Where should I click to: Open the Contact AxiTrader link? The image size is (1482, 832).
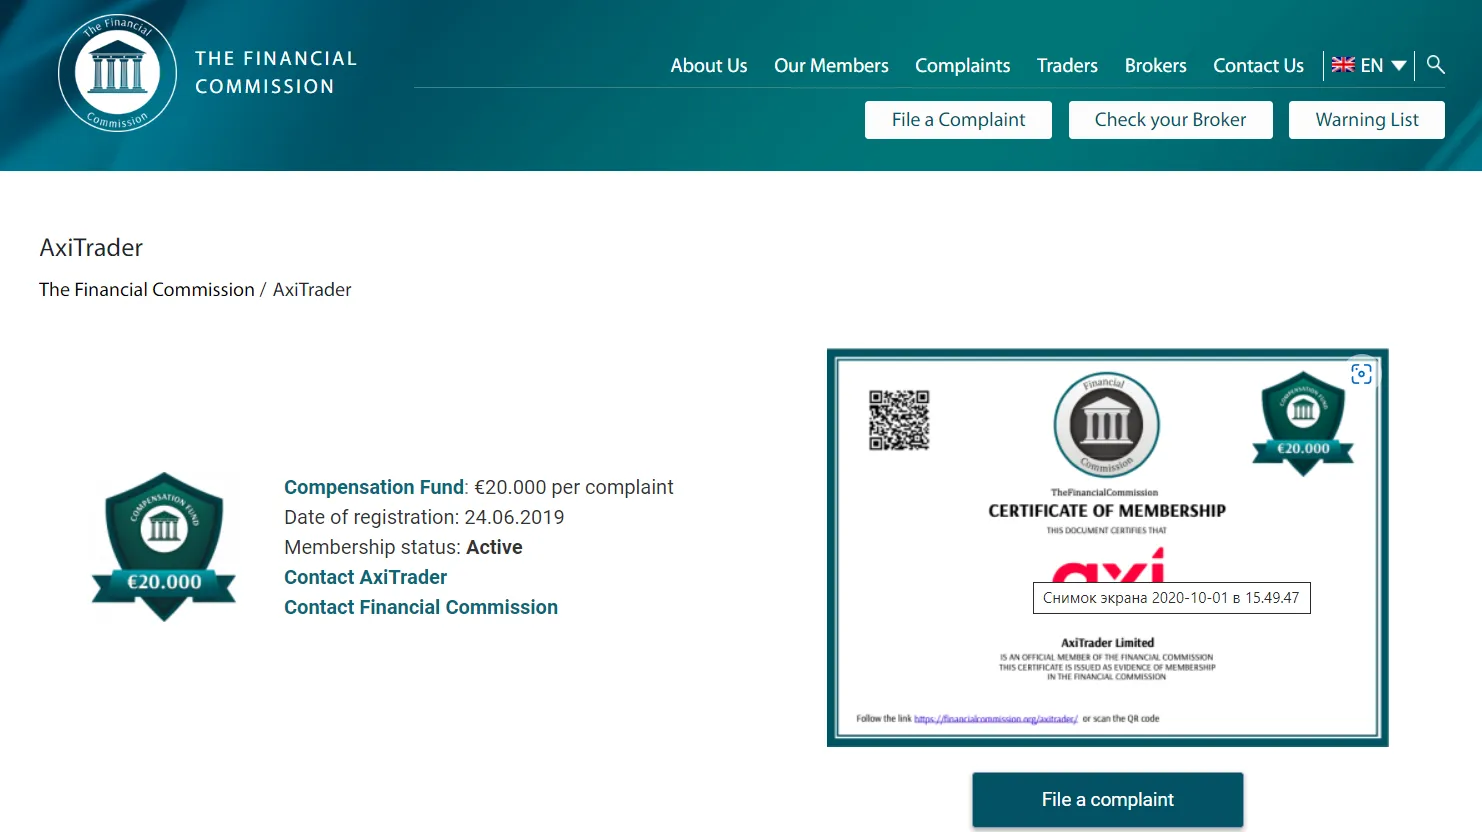[x=365, y=577]
